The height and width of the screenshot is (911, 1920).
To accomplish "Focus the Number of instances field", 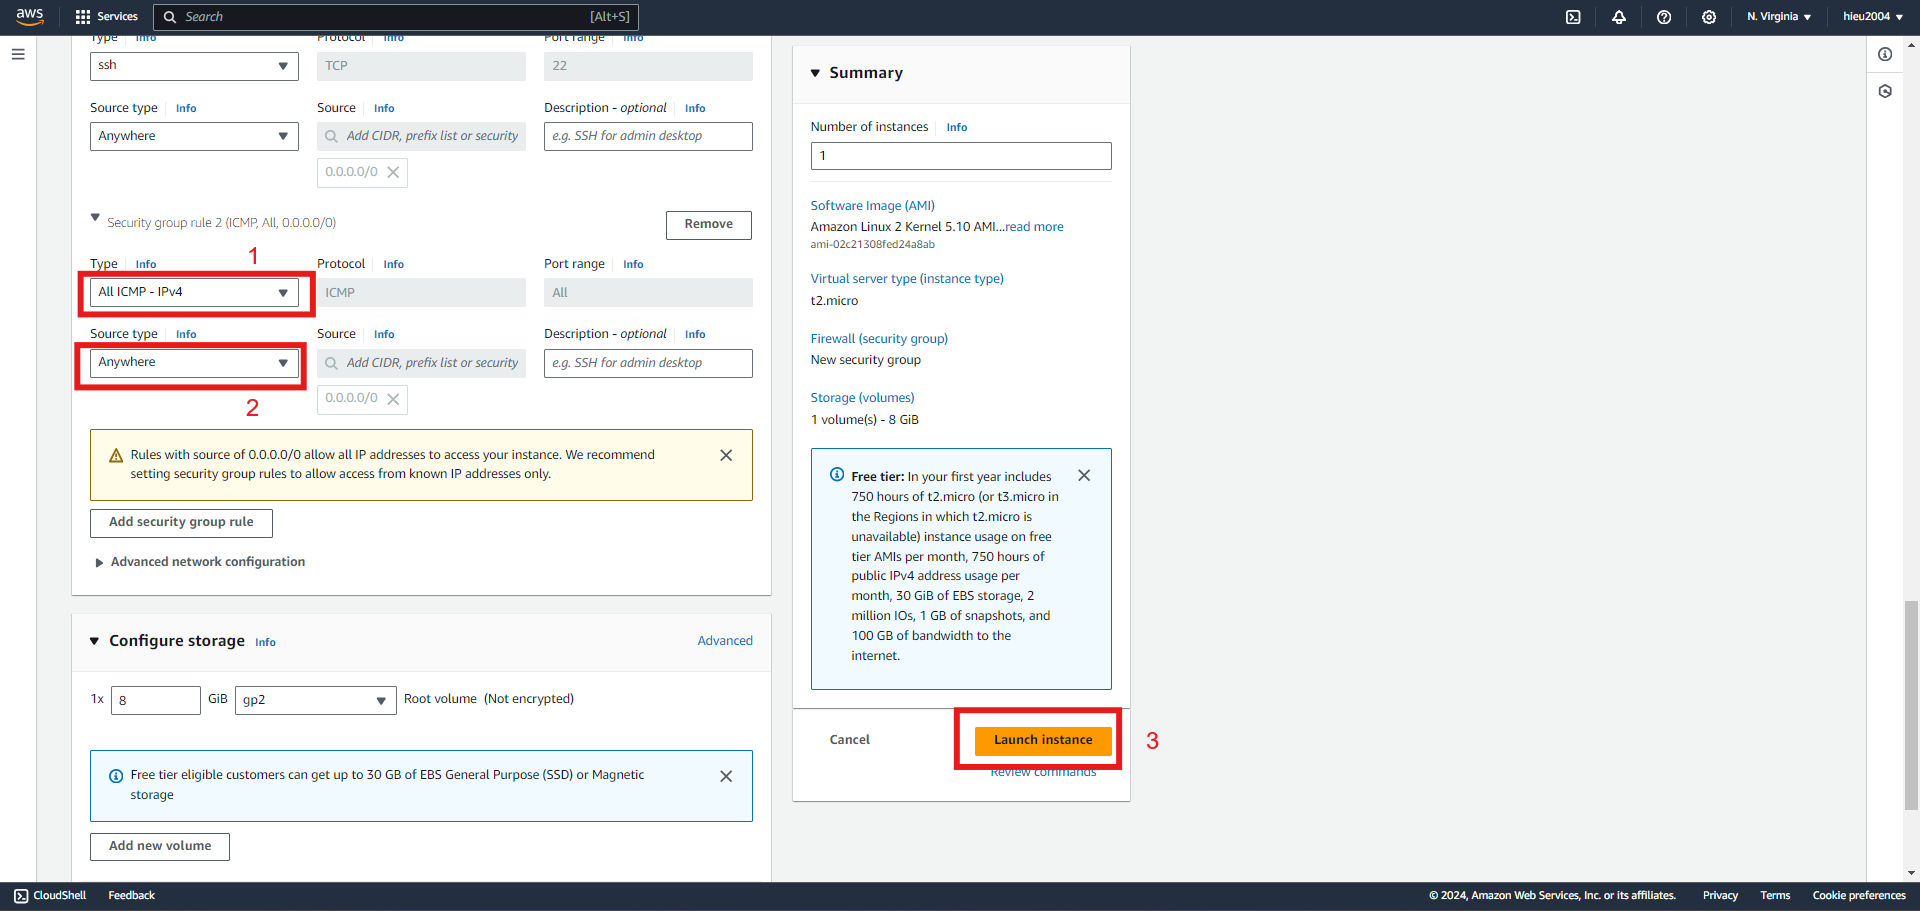I will coord(961,156).
